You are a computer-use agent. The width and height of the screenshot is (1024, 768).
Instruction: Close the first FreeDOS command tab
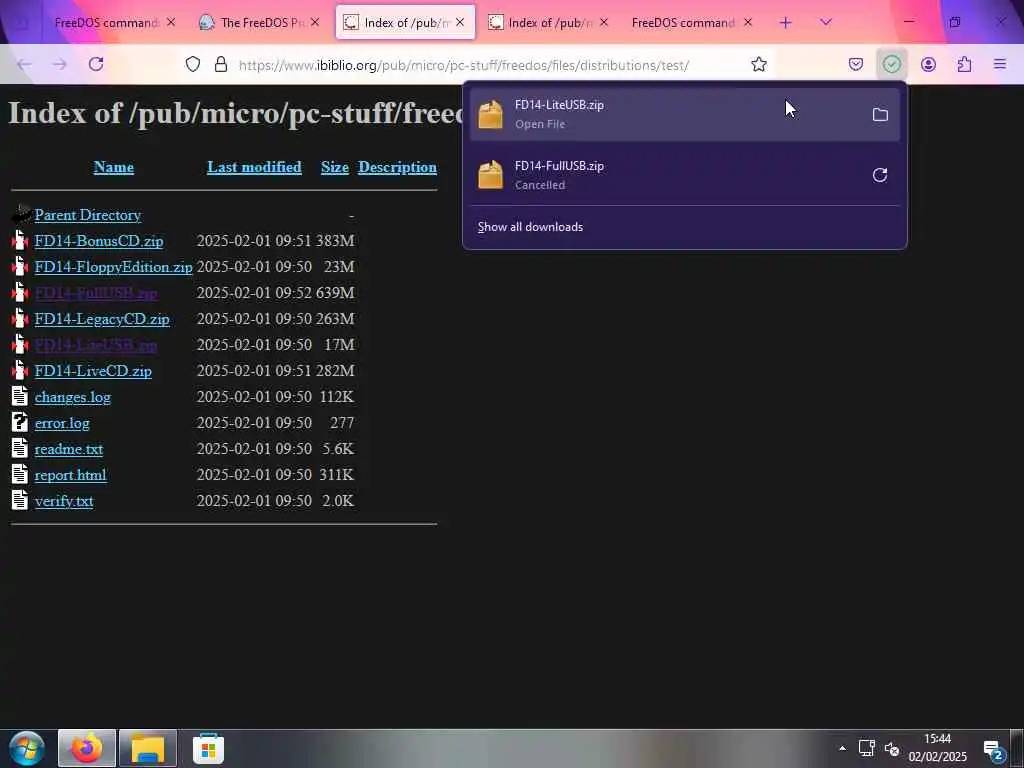[x=171, y=22]
